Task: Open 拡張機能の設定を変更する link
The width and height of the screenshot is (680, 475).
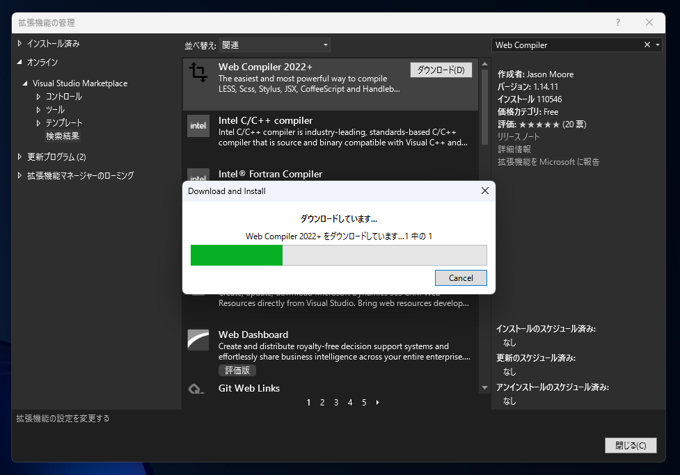Action: pyautogui.click(x=63, y=418)
